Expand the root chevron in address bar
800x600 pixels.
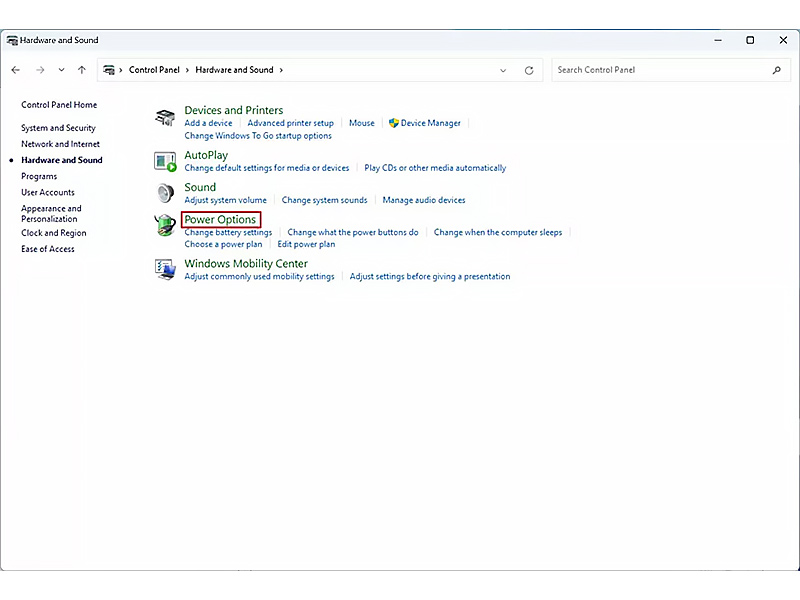(x=121, y=70)
